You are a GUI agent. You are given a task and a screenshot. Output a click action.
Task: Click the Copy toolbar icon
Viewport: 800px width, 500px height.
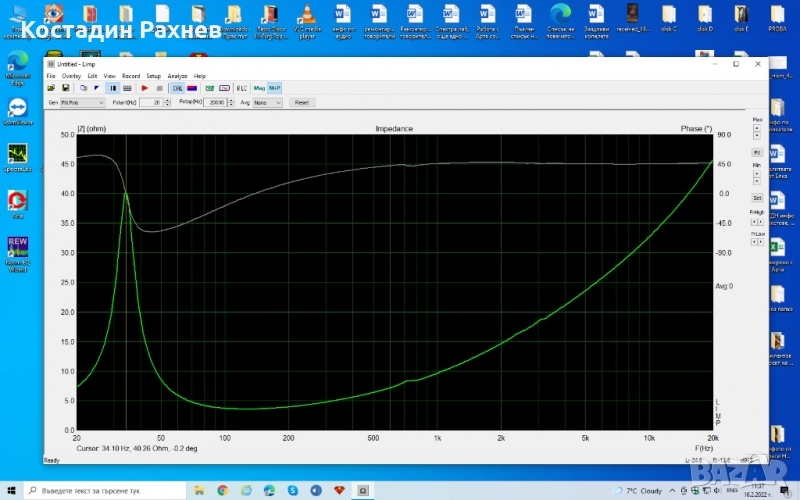82,88
